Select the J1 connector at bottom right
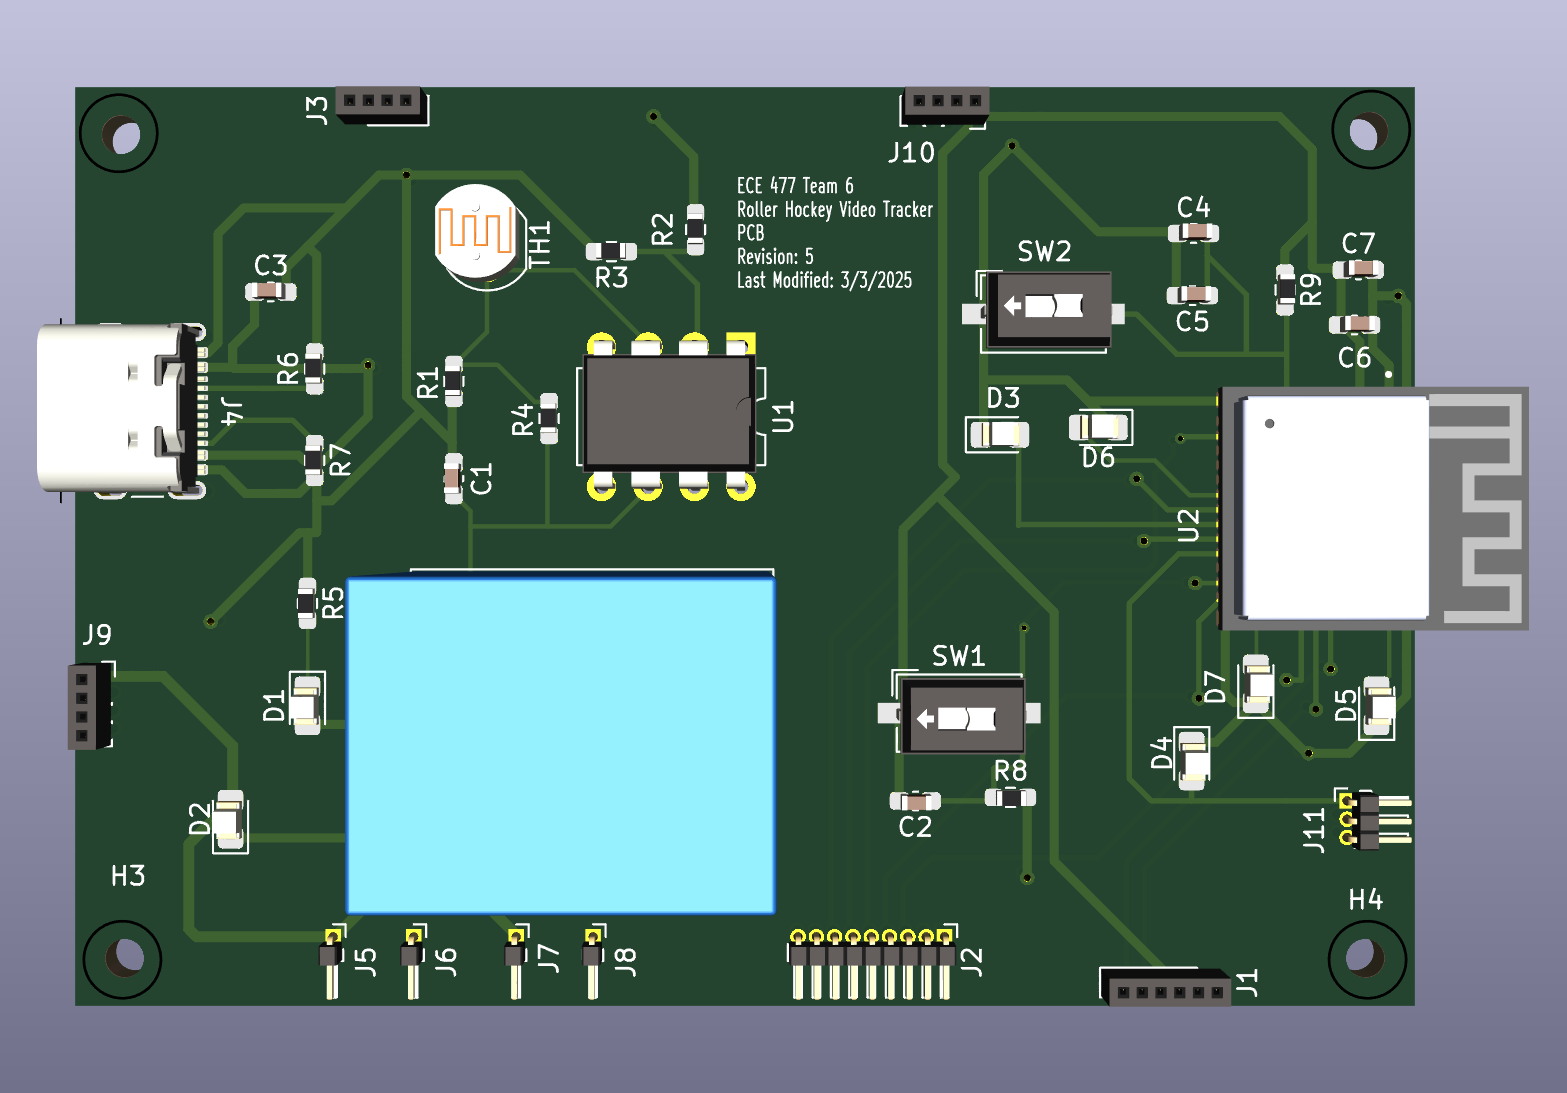 (x=1166, y=988)
